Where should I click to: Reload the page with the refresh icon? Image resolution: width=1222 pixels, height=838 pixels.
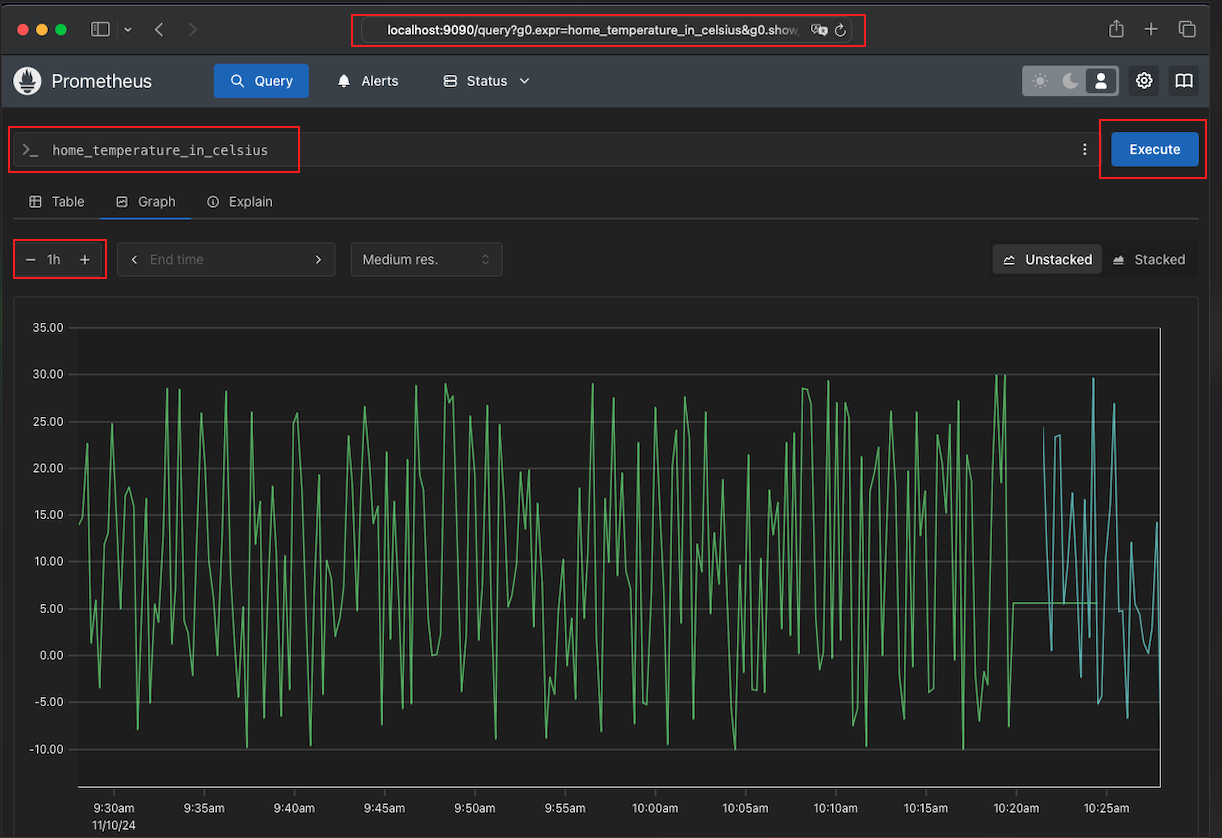[x=840, y=30]
